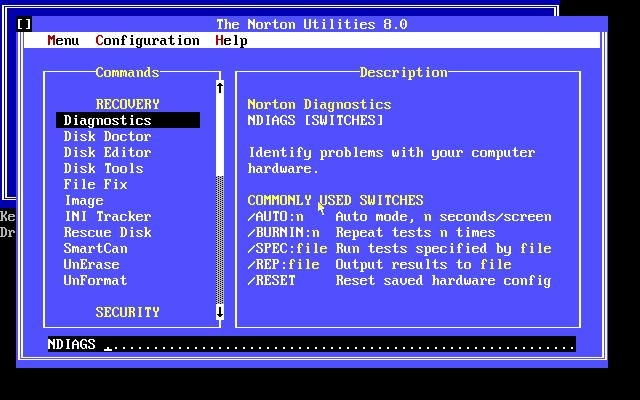
Task: Select Disk Editor command
Action: pos(107,152)
